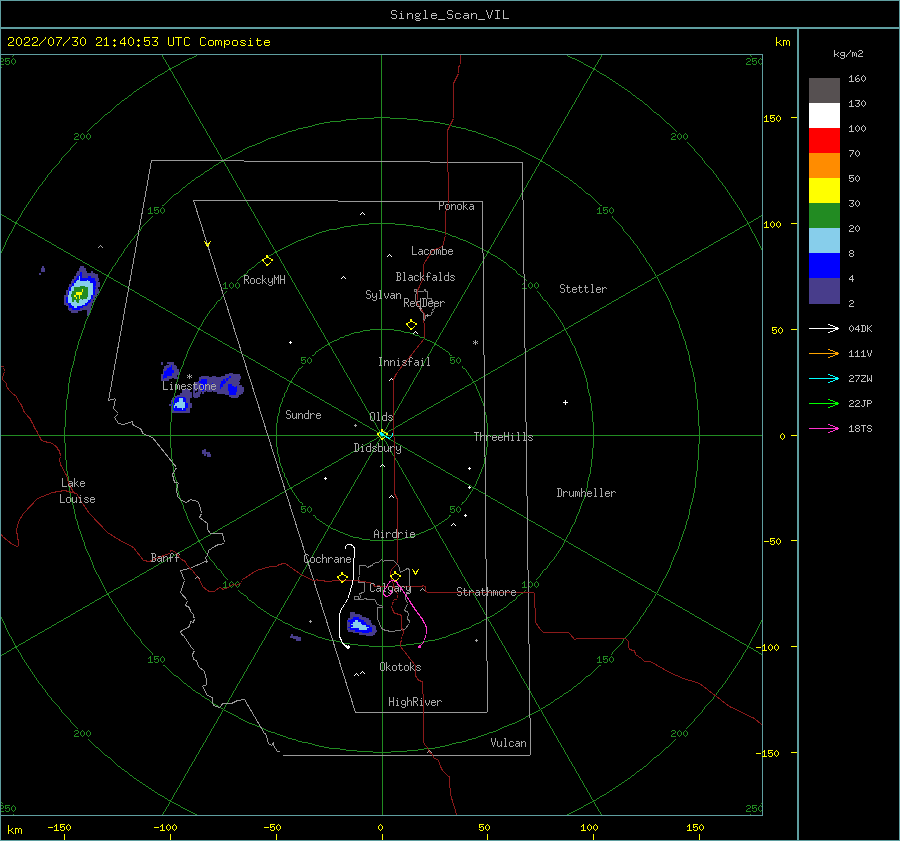
Task: Click the red 70-100 legend swatch
Action: tap(824, 141)
